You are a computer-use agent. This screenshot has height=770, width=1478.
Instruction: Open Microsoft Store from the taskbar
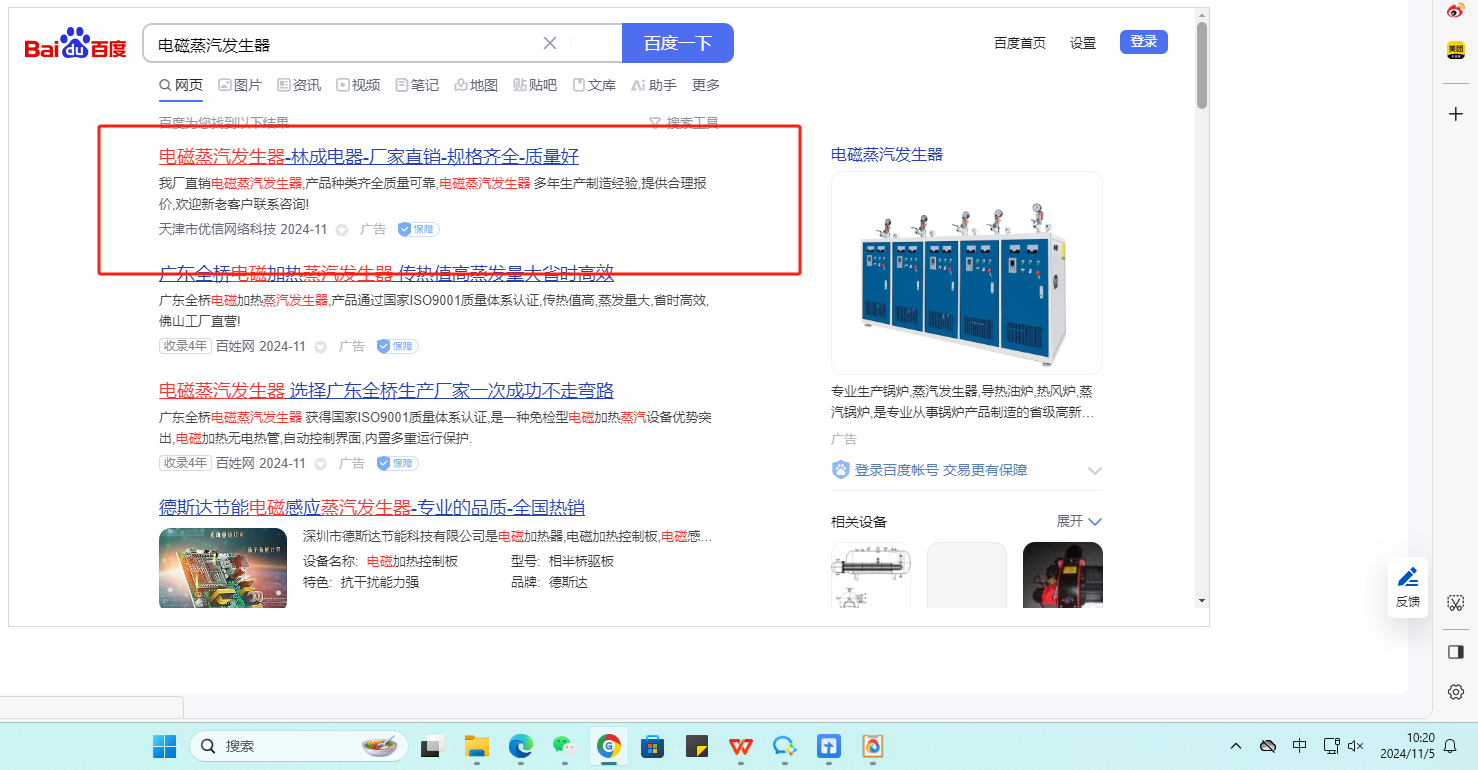[652, 746]
